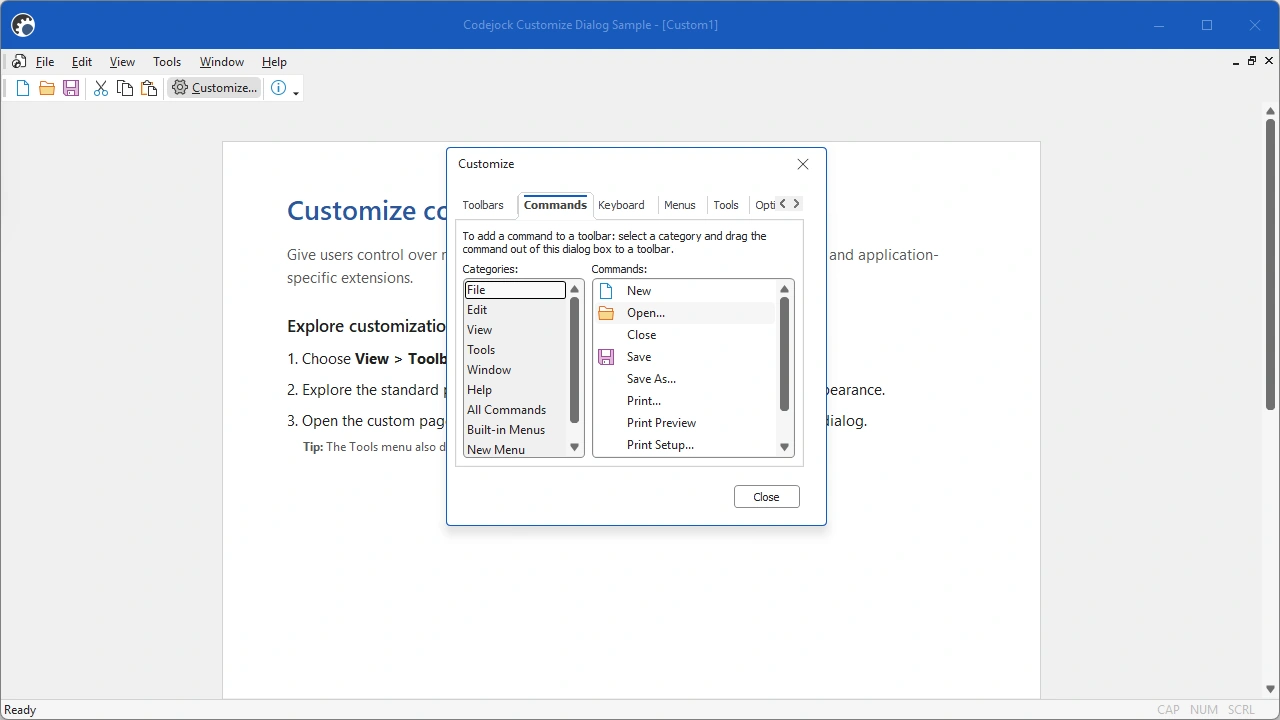Select the Save command in Commands list
Viewport: 1280px width, 720px height.
coord(685,357)
